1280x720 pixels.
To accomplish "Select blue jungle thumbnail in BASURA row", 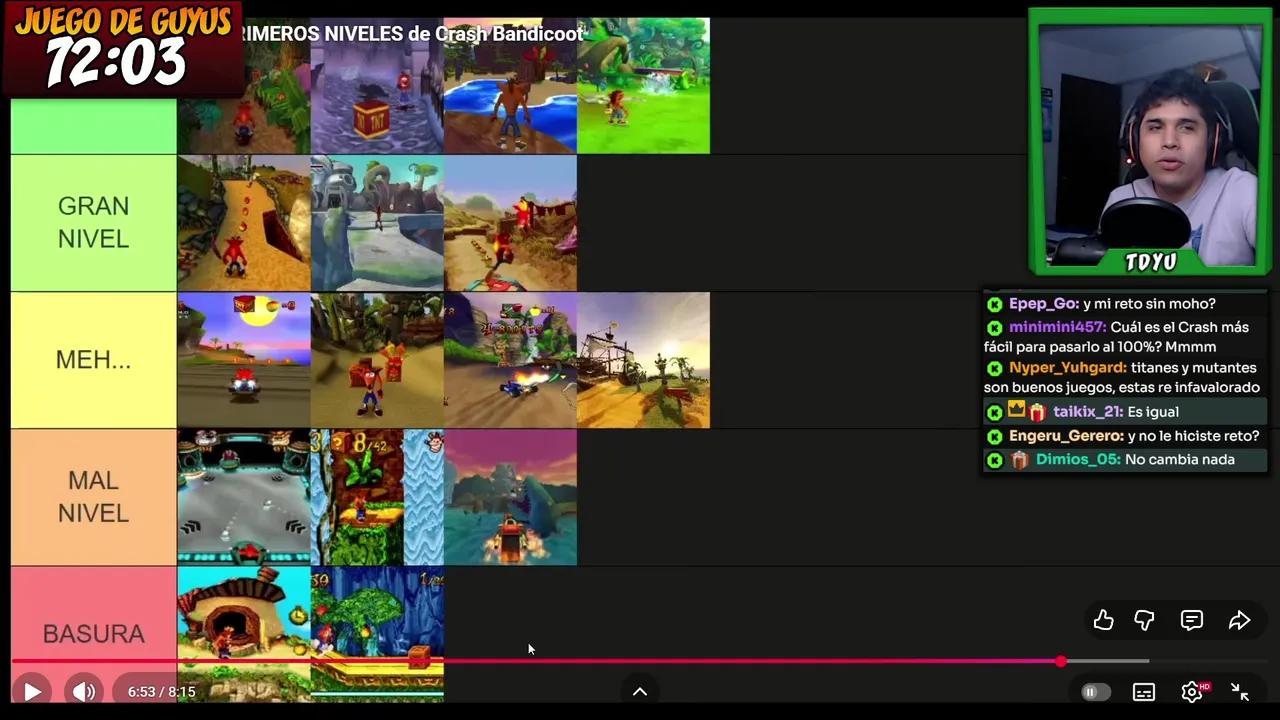I will tap(377, 634).
